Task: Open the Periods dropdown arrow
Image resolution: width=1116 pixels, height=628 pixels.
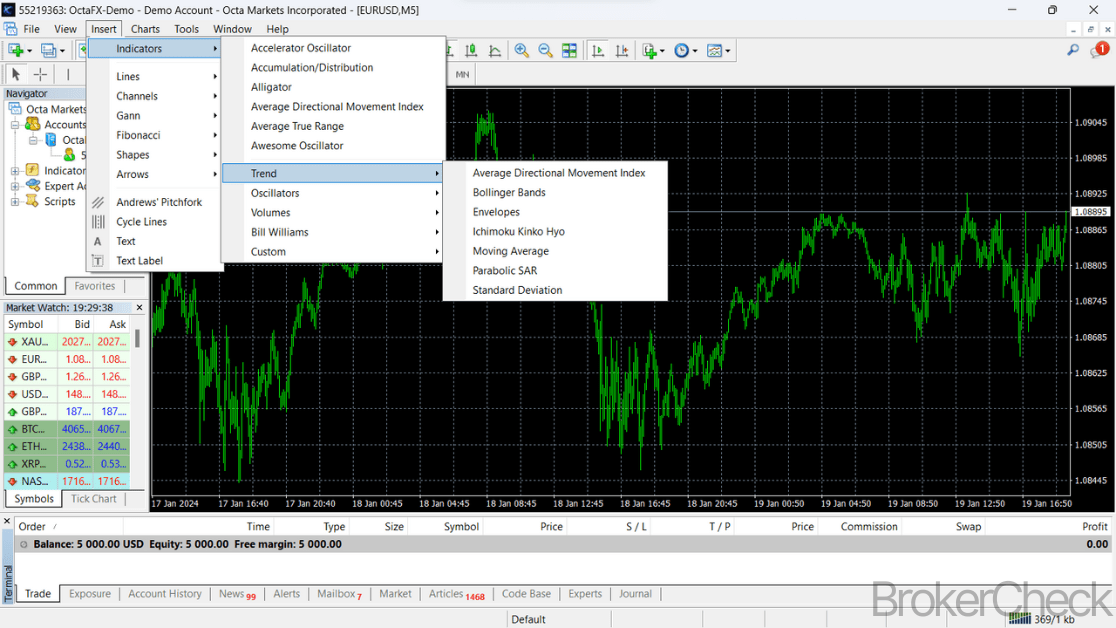Action: click(x=695, y=51)
